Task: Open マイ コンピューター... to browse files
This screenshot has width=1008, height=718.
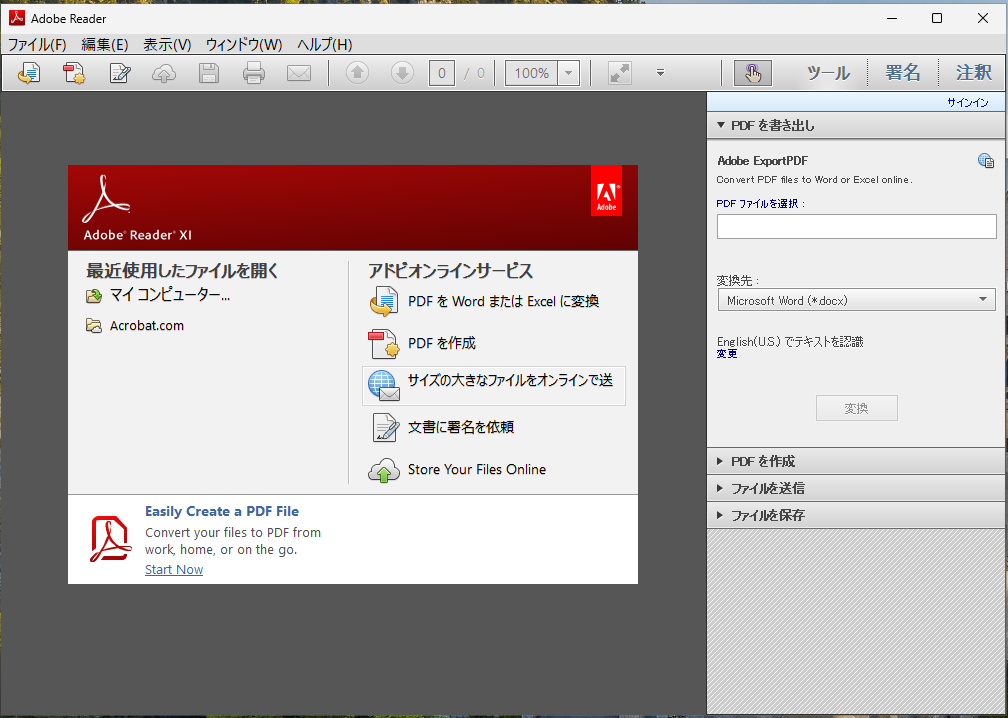Action: [169, 295]
